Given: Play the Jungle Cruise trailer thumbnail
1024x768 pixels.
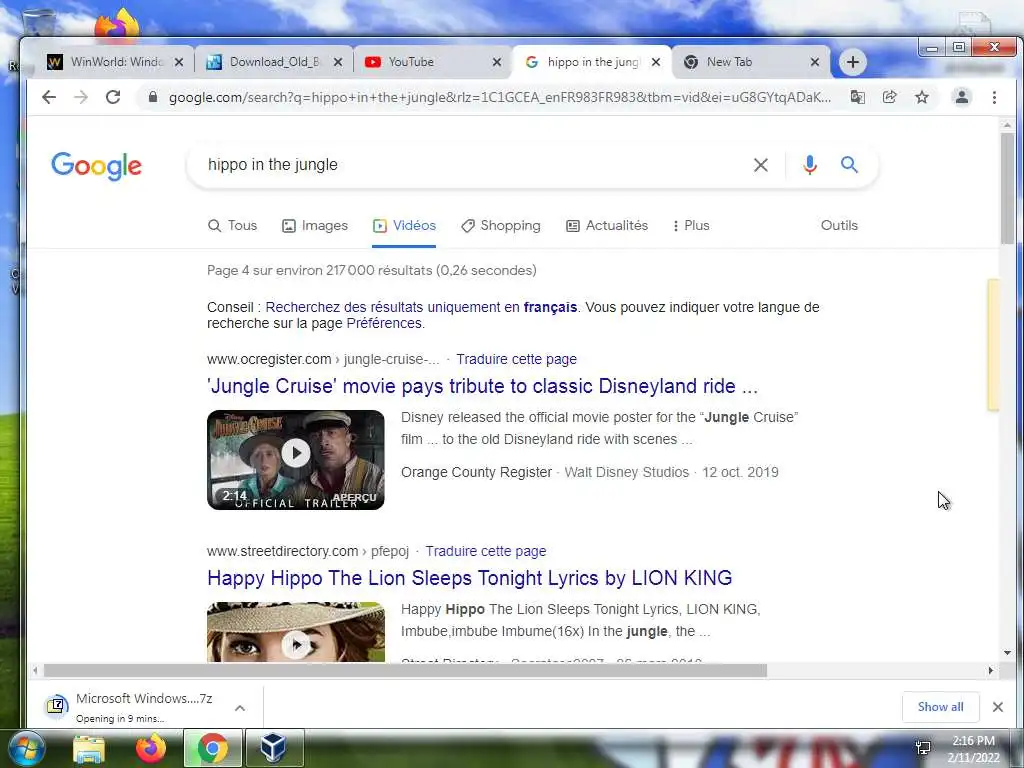Looking at the screenshot, I should tap(296, 460).
